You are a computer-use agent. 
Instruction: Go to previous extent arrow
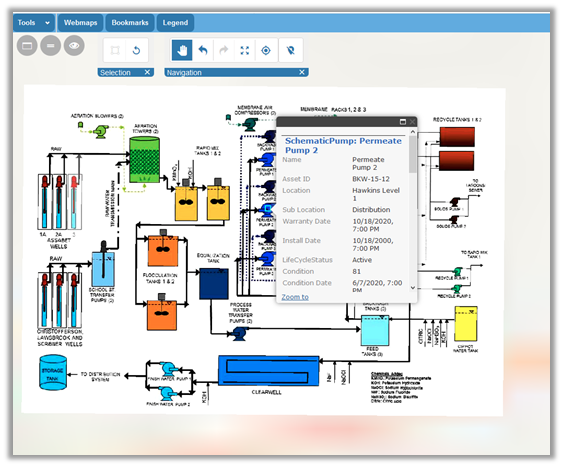(203, 50)
